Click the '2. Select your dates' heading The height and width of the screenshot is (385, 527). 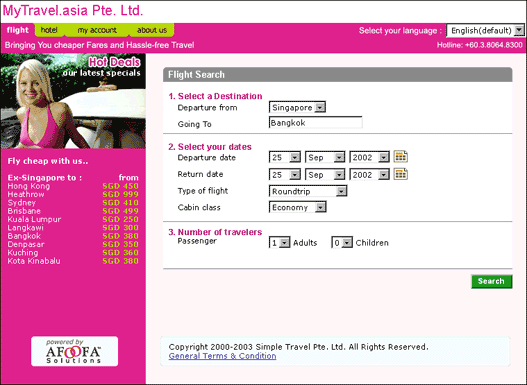tap(210, 147)
